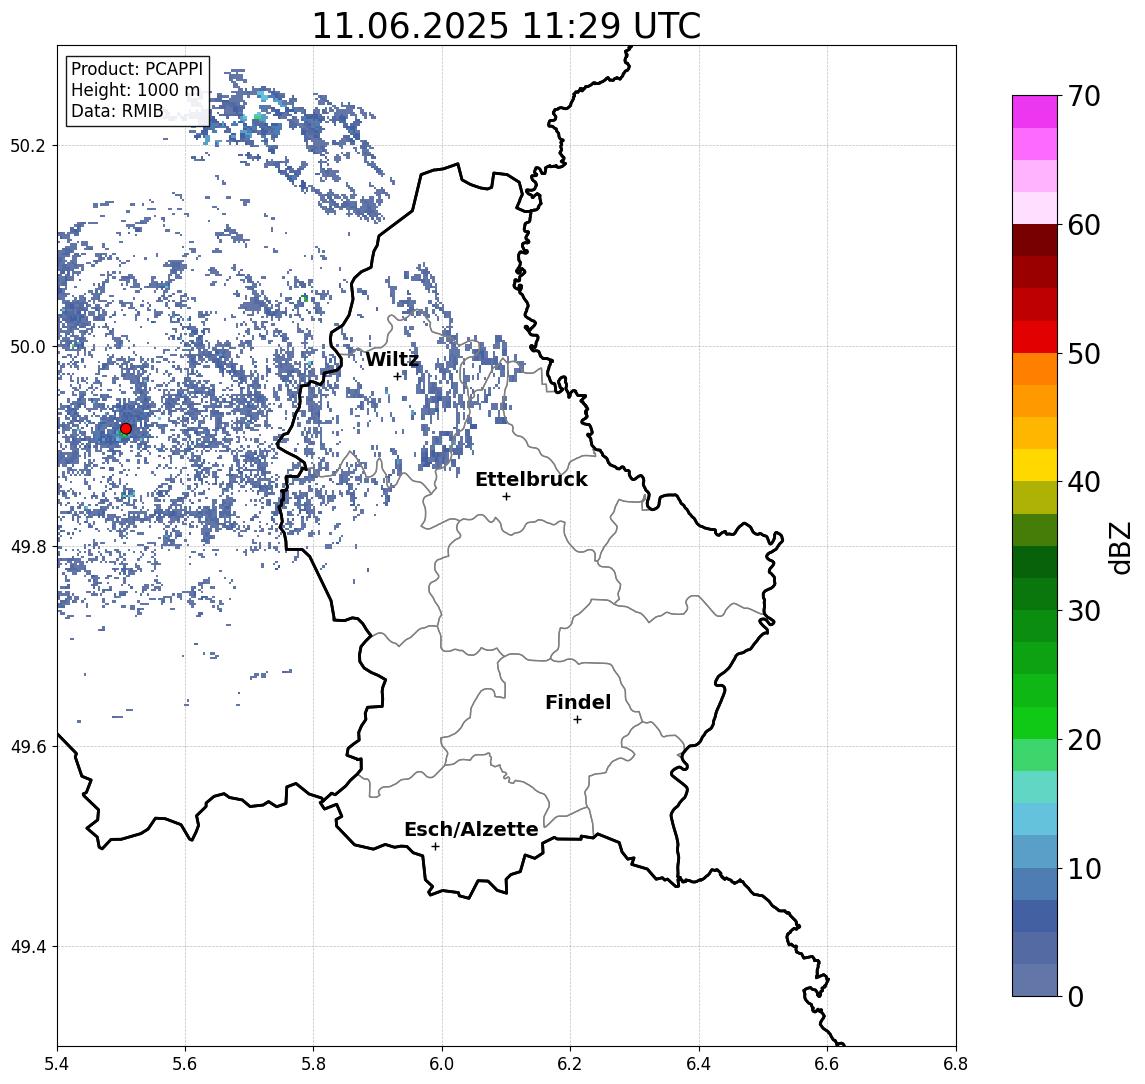The width and height of the screenshot is (1145, 1084).
Task: Click the 20 colorbar tick label
Action: 1084,740
